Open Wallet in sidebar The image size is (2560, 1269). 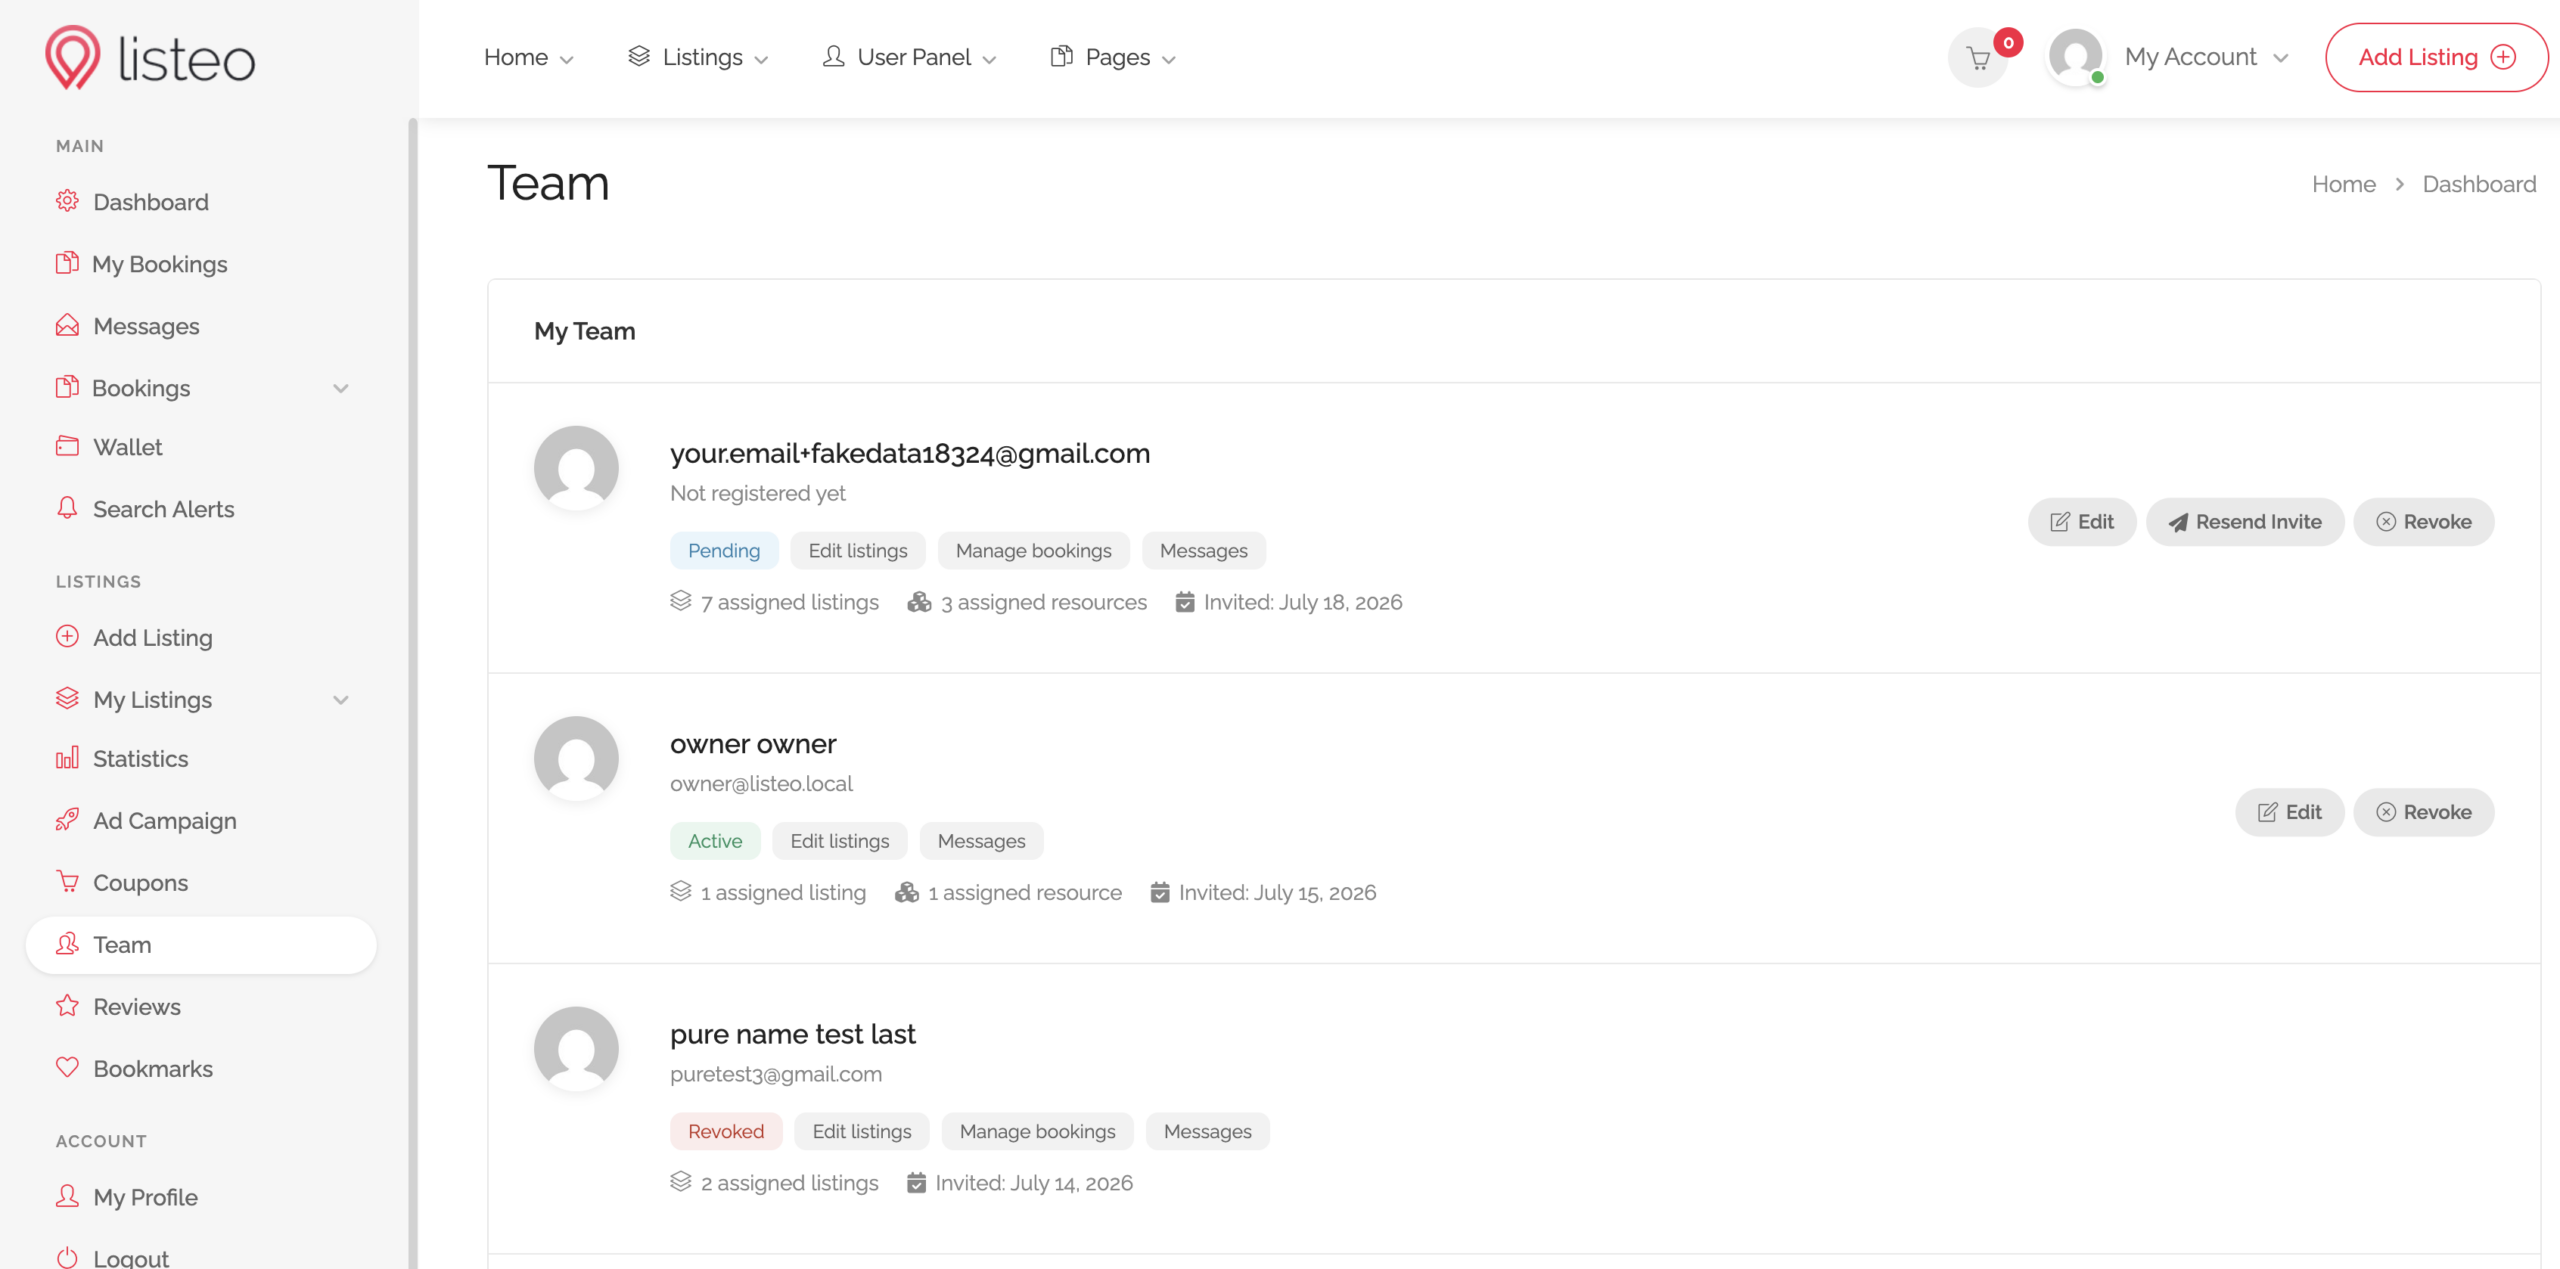(128, 447)
